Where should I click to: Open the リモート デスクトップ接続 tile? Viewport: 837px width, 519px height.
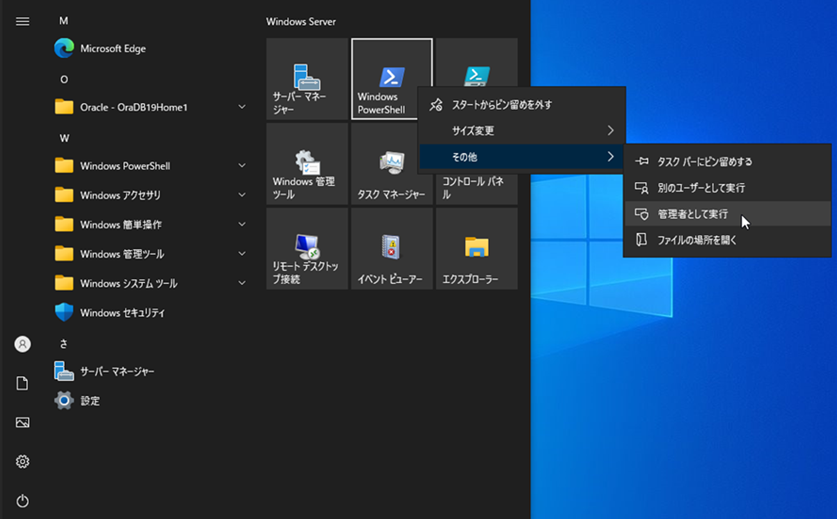(x=307, y=249)
